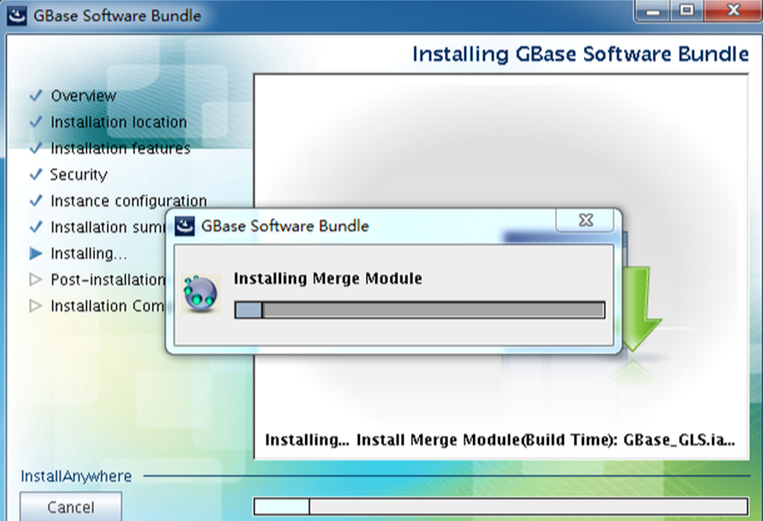The height and width of the screenshot is (521, 763).
Task: Click the main window GBase title icon
Action: [17, 16]
